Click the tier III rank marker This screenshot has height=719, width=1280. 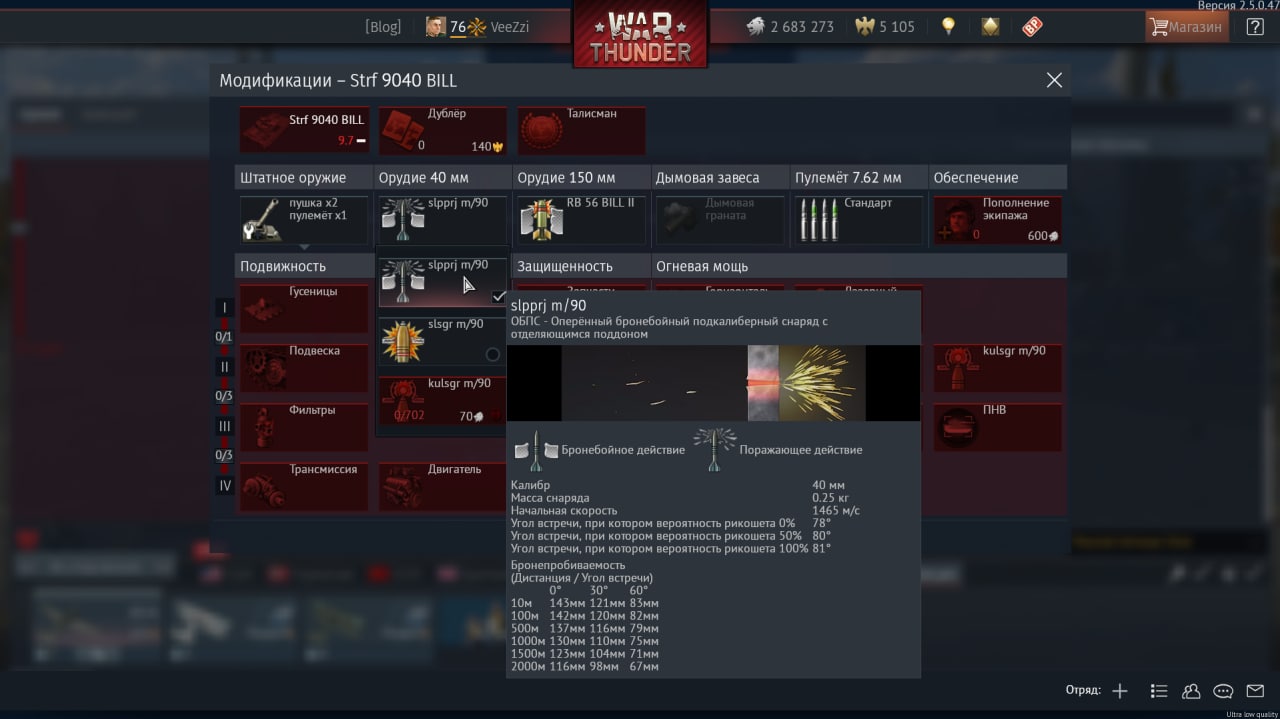[225, 426]
